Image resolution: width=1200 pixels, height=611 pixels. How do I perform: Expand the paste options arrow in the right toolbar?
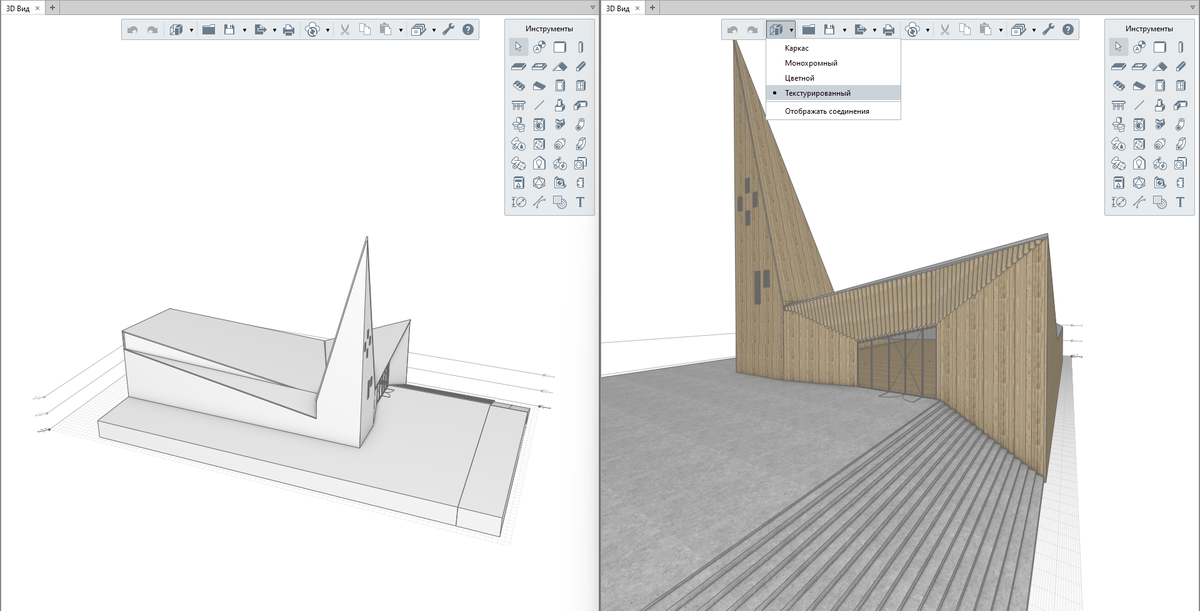click(1001, 30)
